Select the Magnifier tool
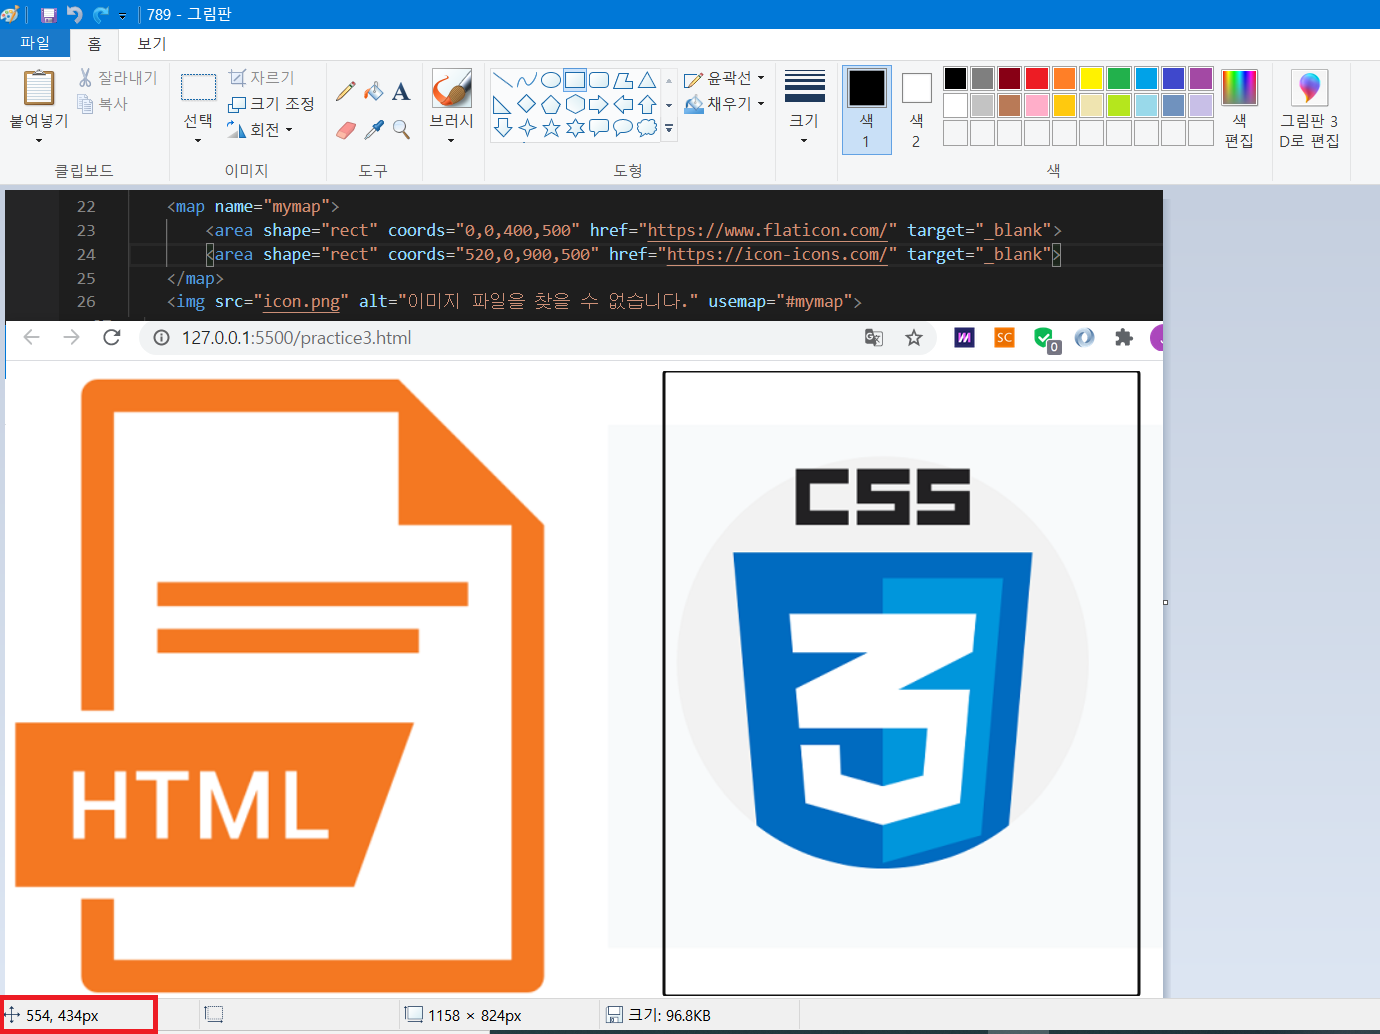Screen dimensions: 1380x1034 pyautogui.click(x=401, y=130)
